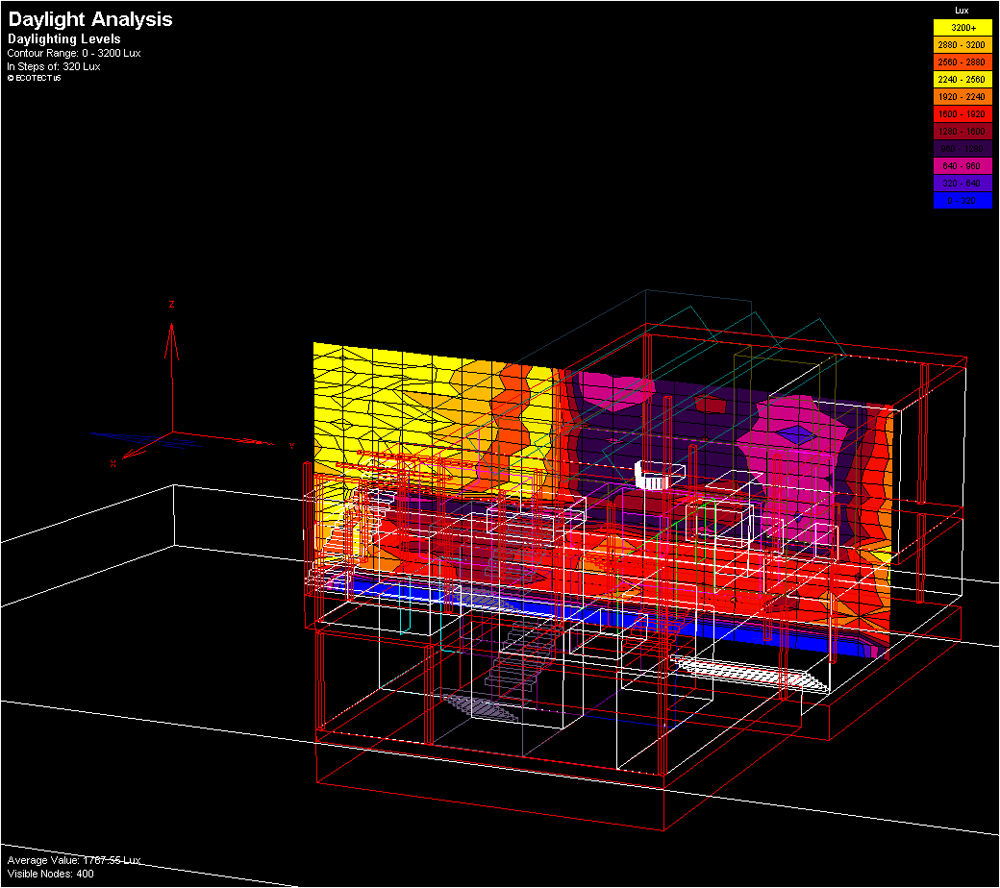
Task: Click the In Steps of: 320 Lux text
Action: click(54, 66)
